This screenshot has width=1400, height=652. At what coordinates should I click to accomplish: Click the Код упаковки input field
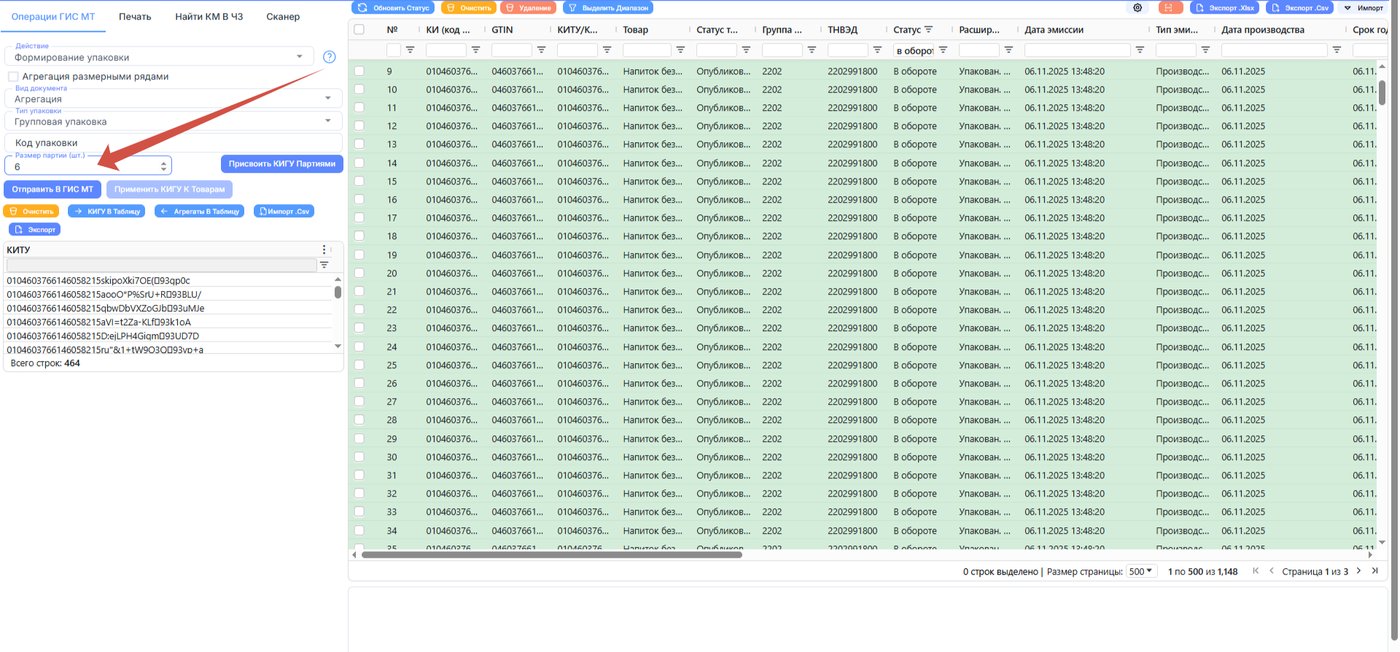click(173, 143)
